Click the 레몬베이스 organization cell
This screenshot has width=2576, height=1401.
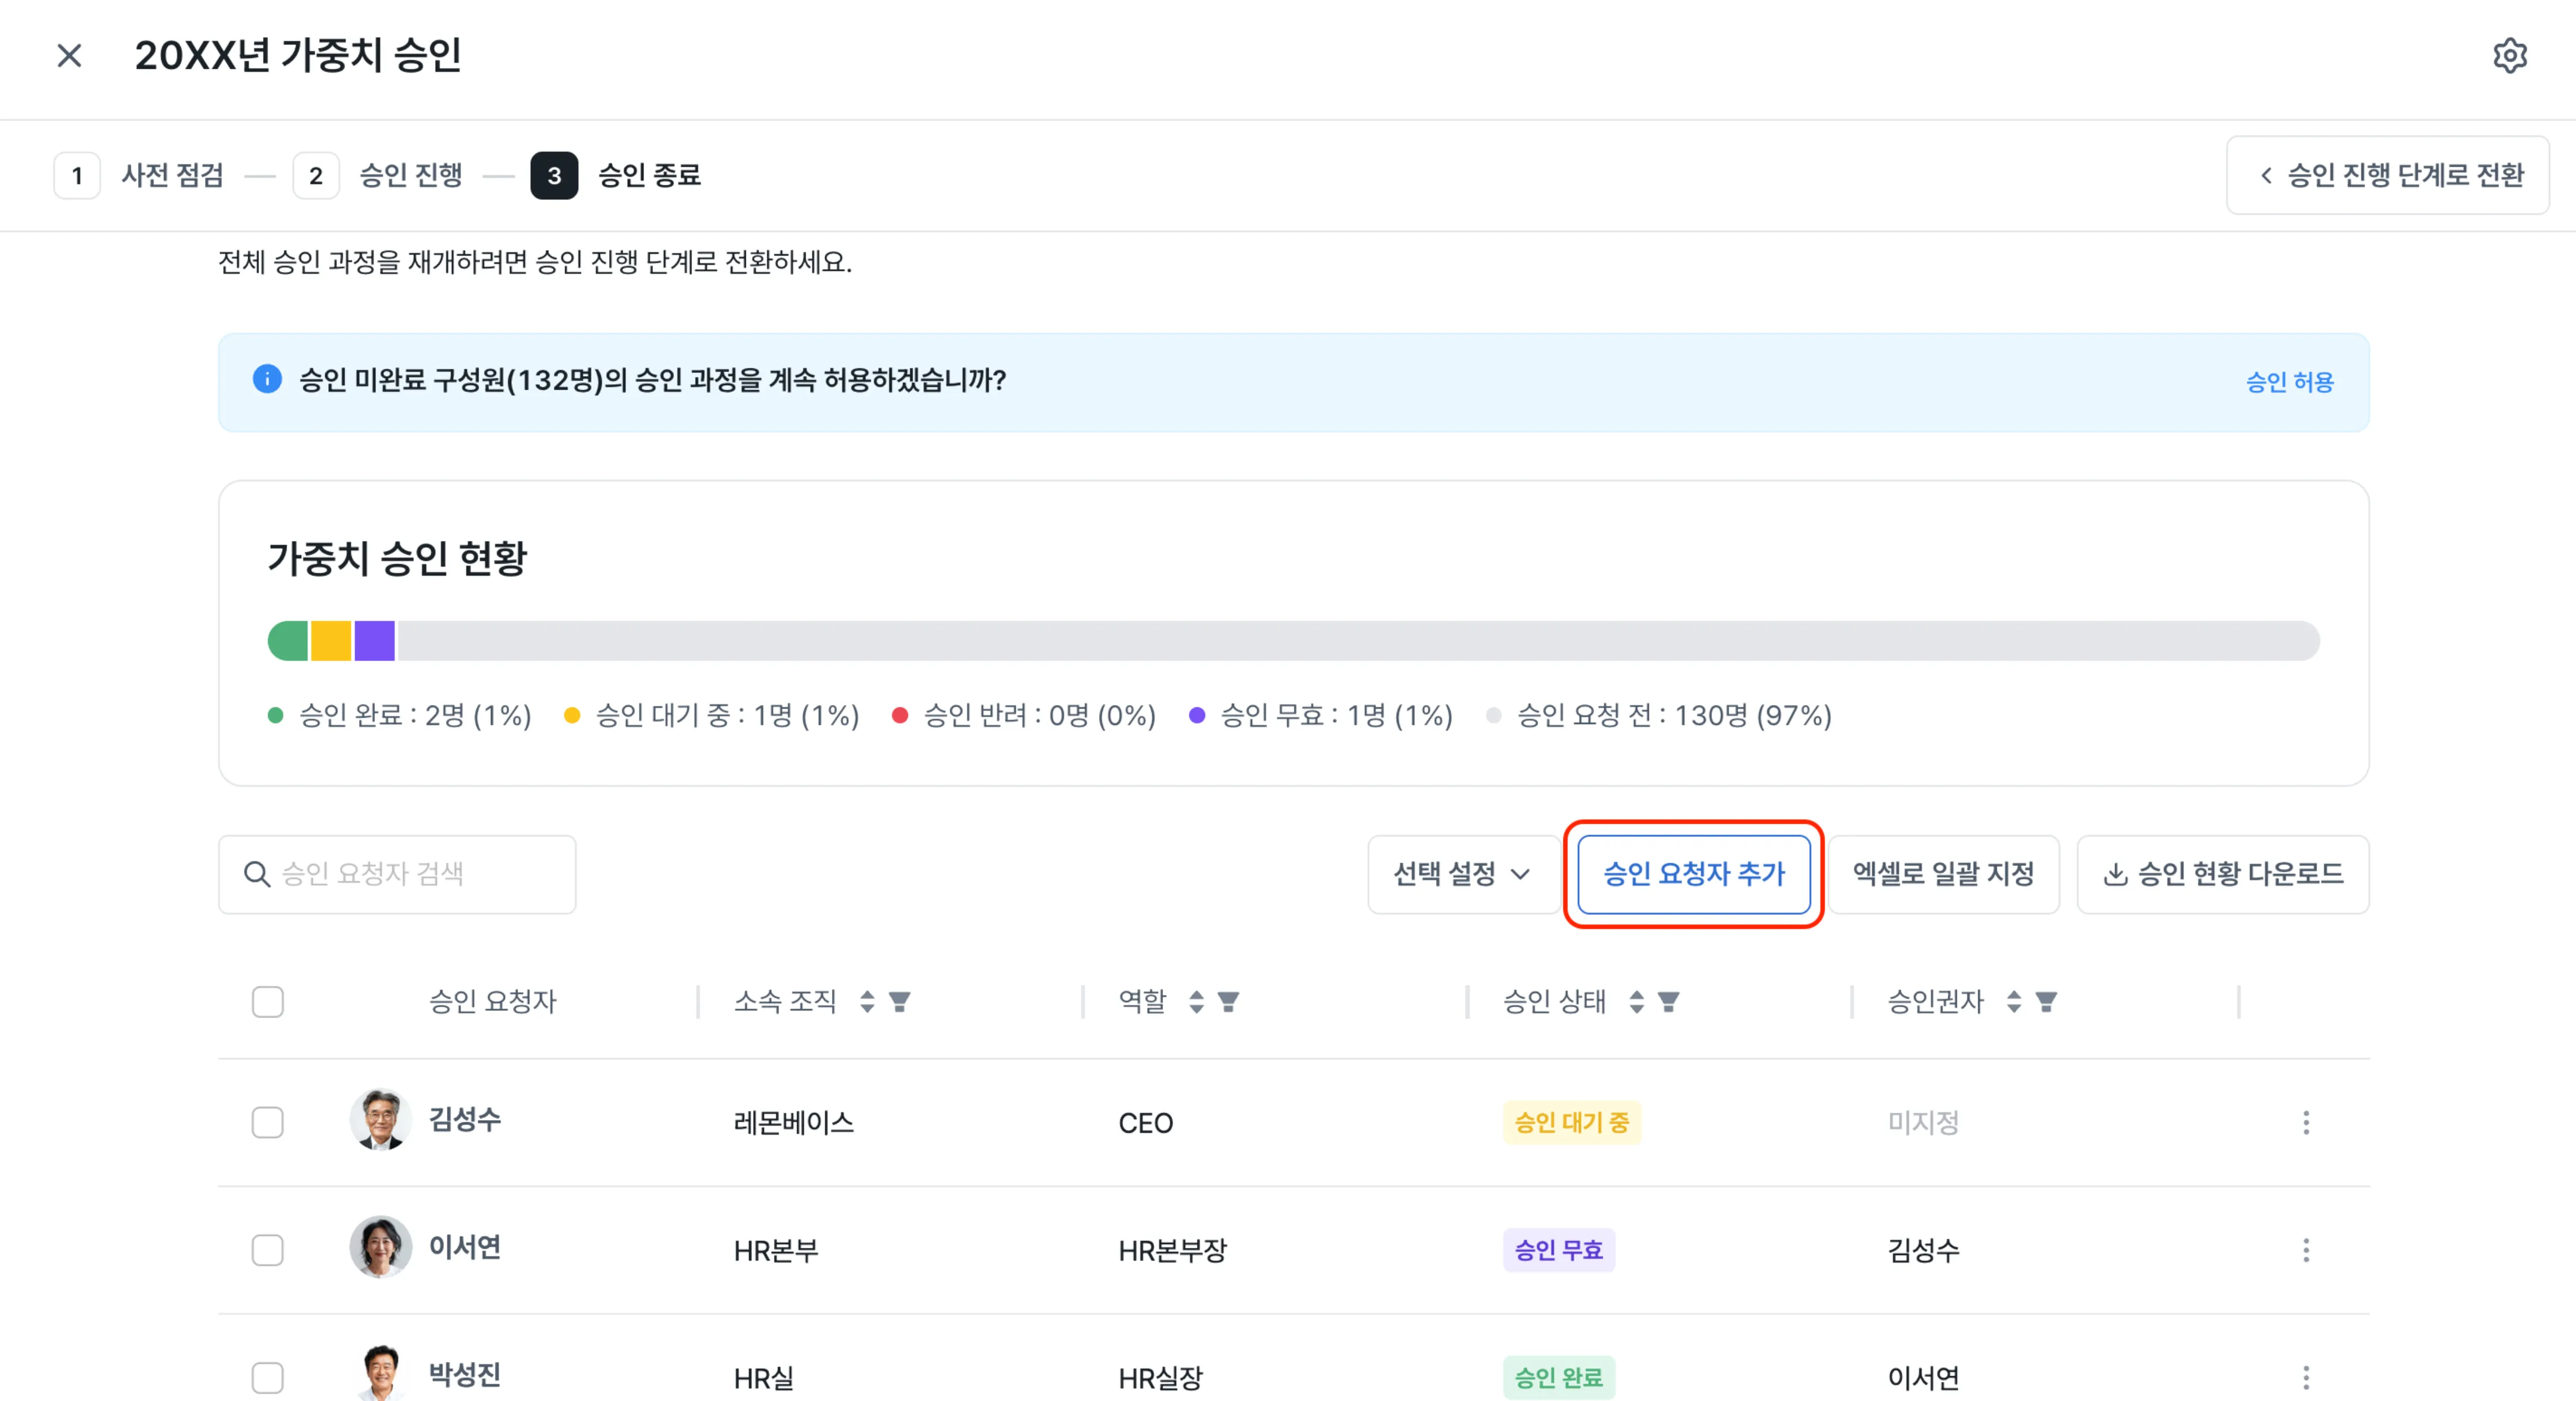(x=794, y=1123)
